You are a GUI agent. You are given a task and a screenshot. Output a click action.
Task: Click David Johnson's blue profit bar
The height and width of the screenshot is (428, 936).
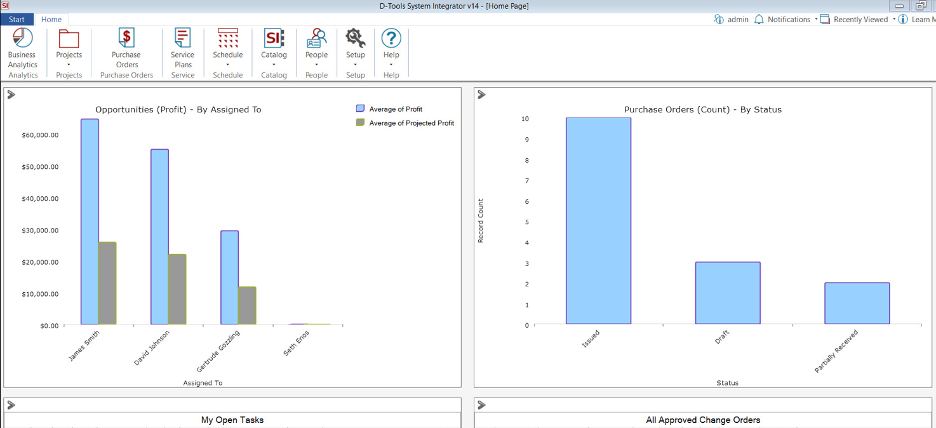159,237
